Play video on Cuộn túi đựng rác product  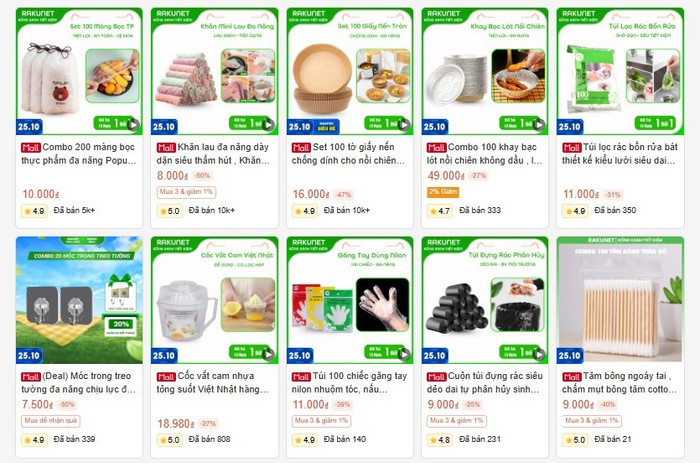pos(539,354)
